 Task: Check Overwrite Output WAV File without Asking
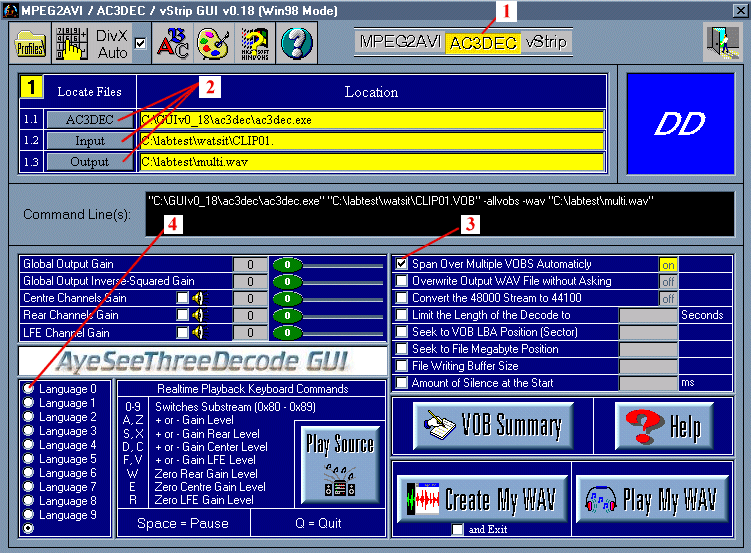[401, 281]
